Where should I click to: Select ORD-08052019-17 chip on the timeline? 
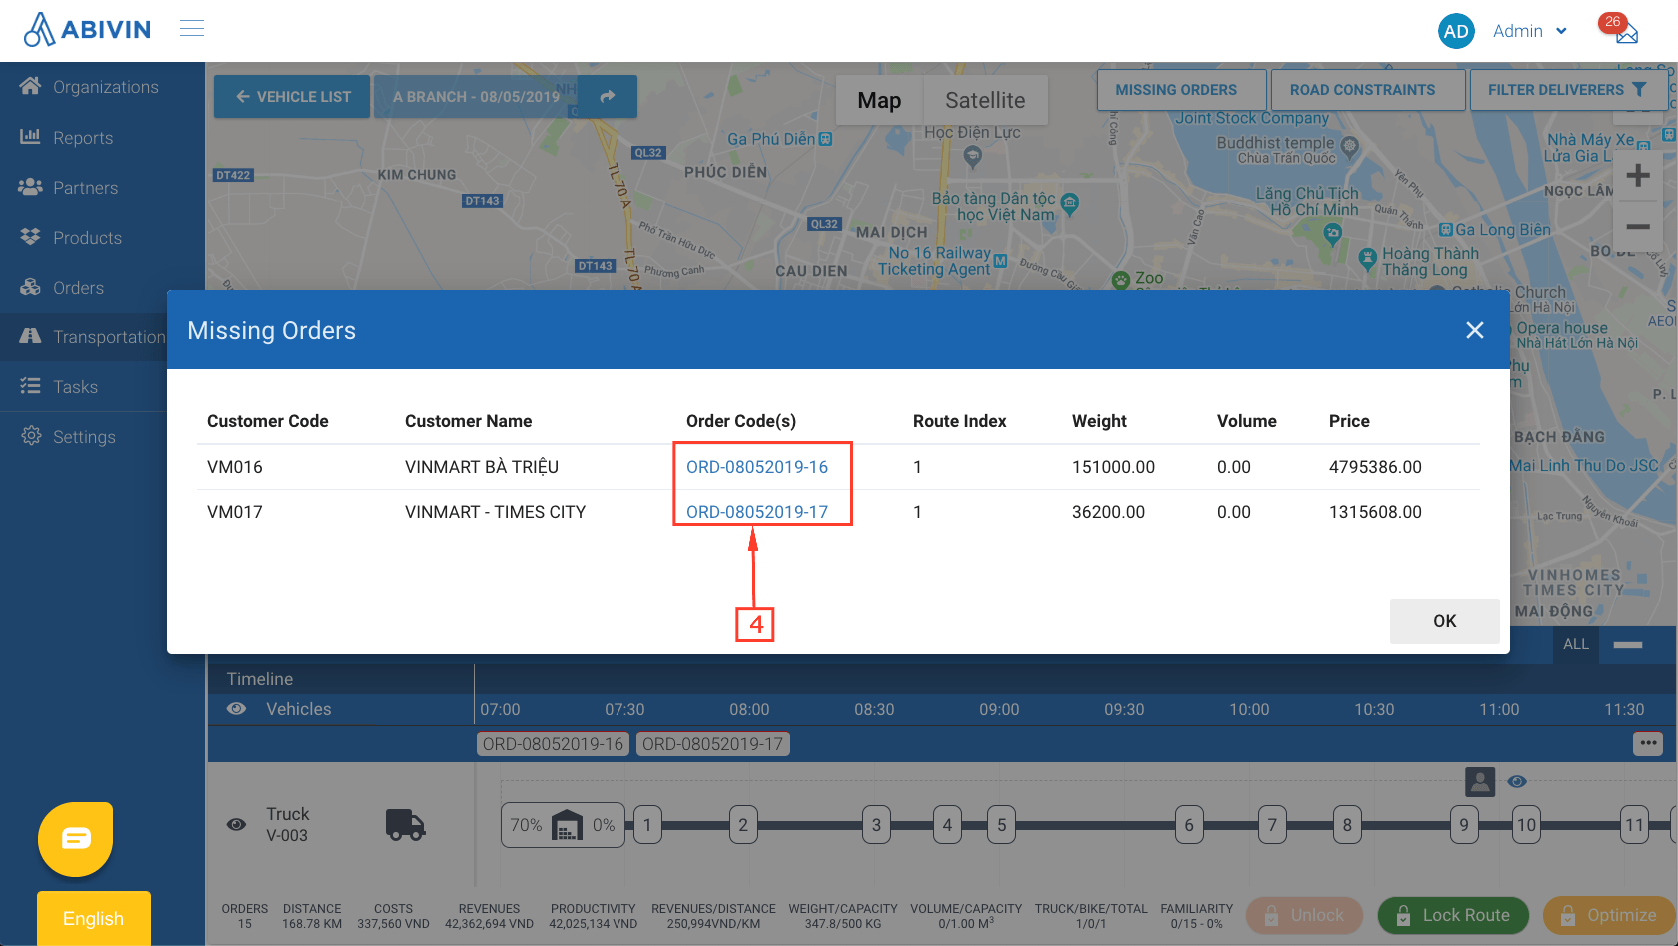tap(712, 743)
